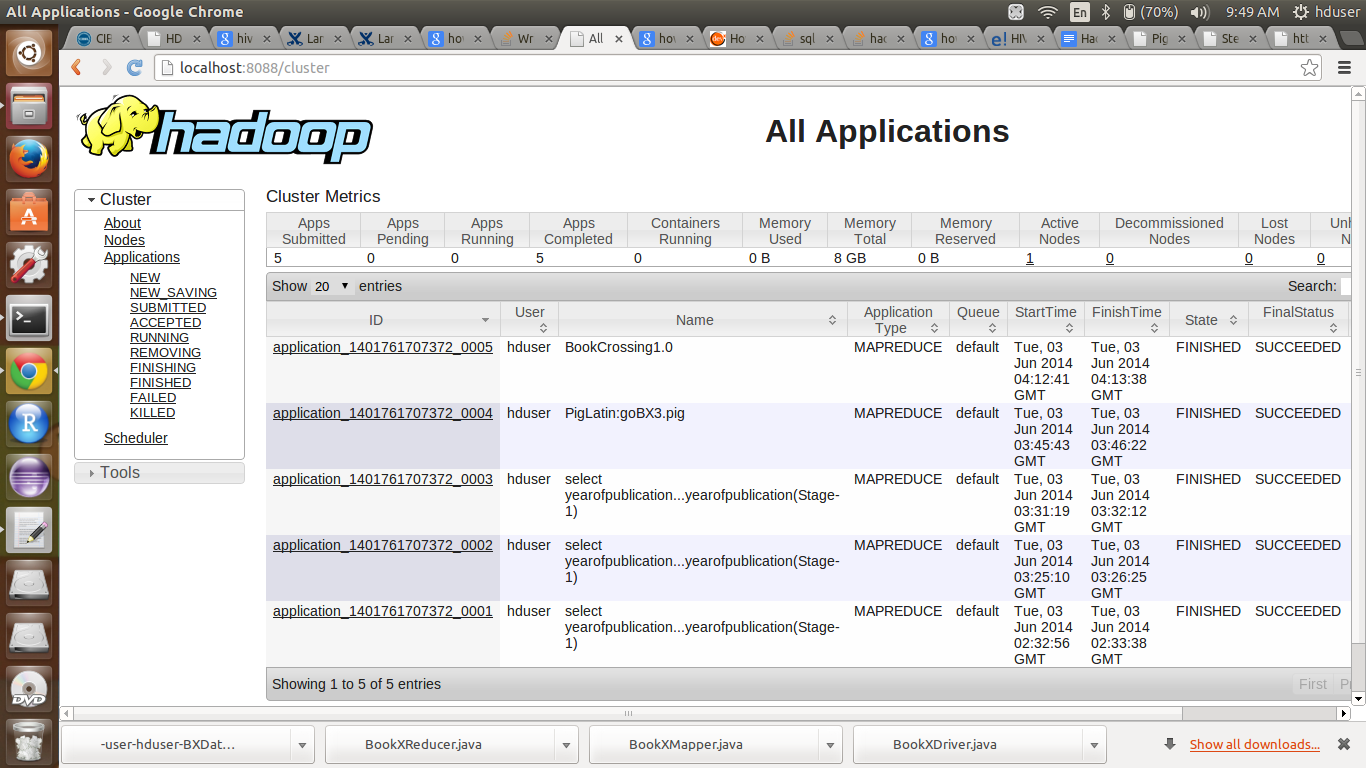Open the battery indicator showing 70%
The width and height of the screenshot is (1366, 768).
(1149, 12)
